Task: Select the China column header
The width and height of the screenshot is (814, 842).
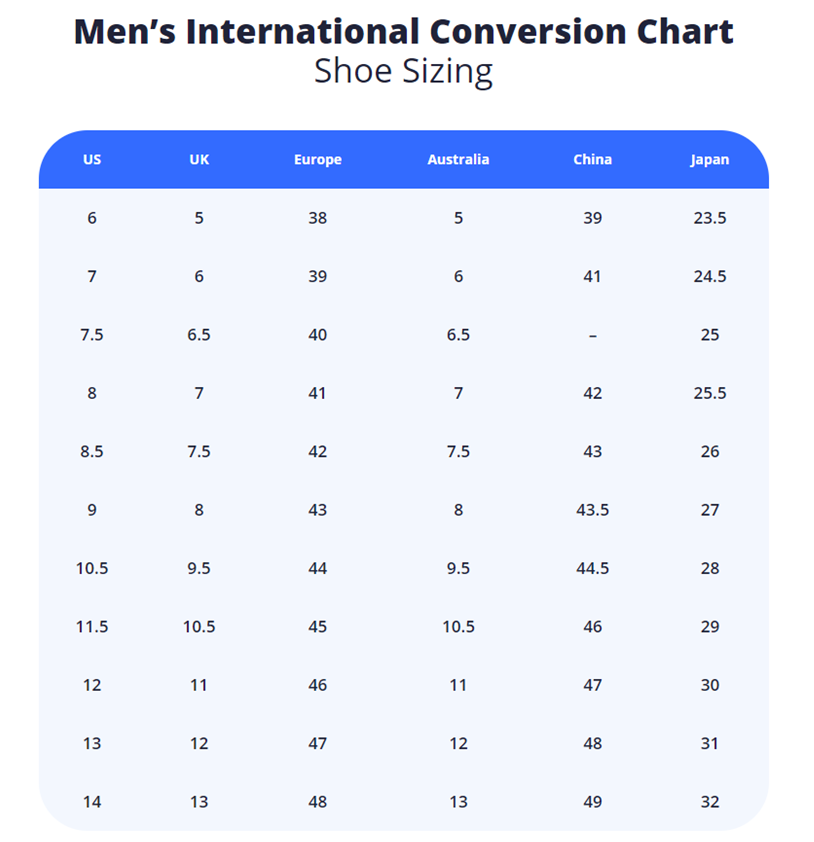Action: click(592, 159)
